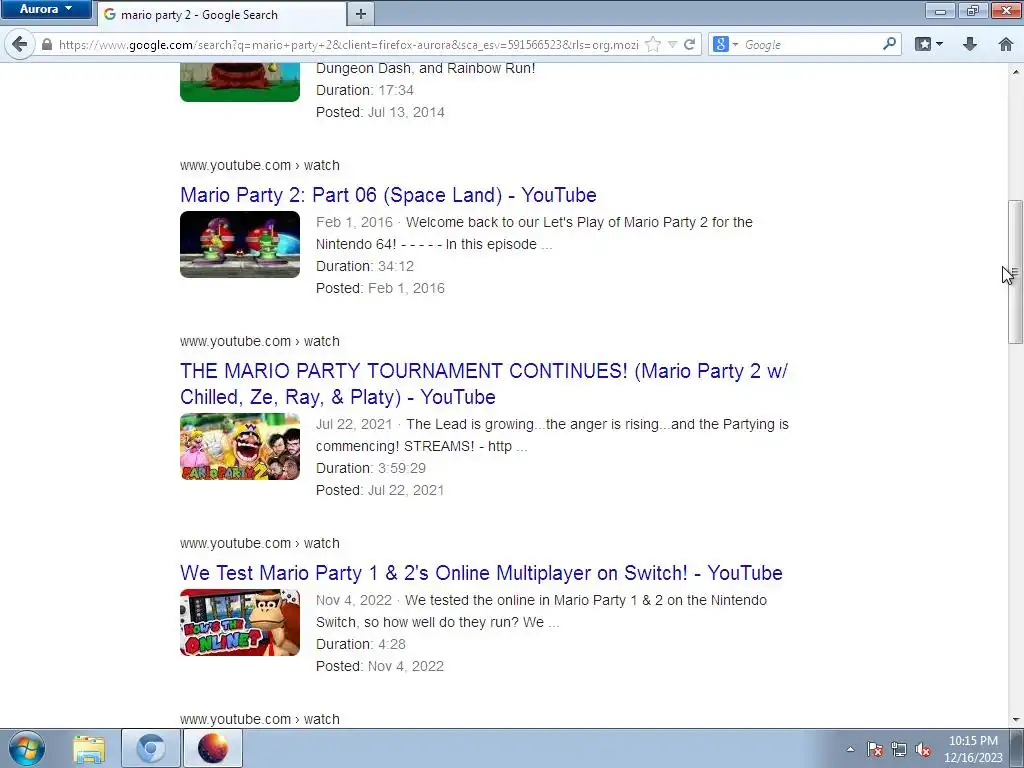Switch to Firefox Aurora on the taskbar
Screen dimensions: 1024x768
213,748
